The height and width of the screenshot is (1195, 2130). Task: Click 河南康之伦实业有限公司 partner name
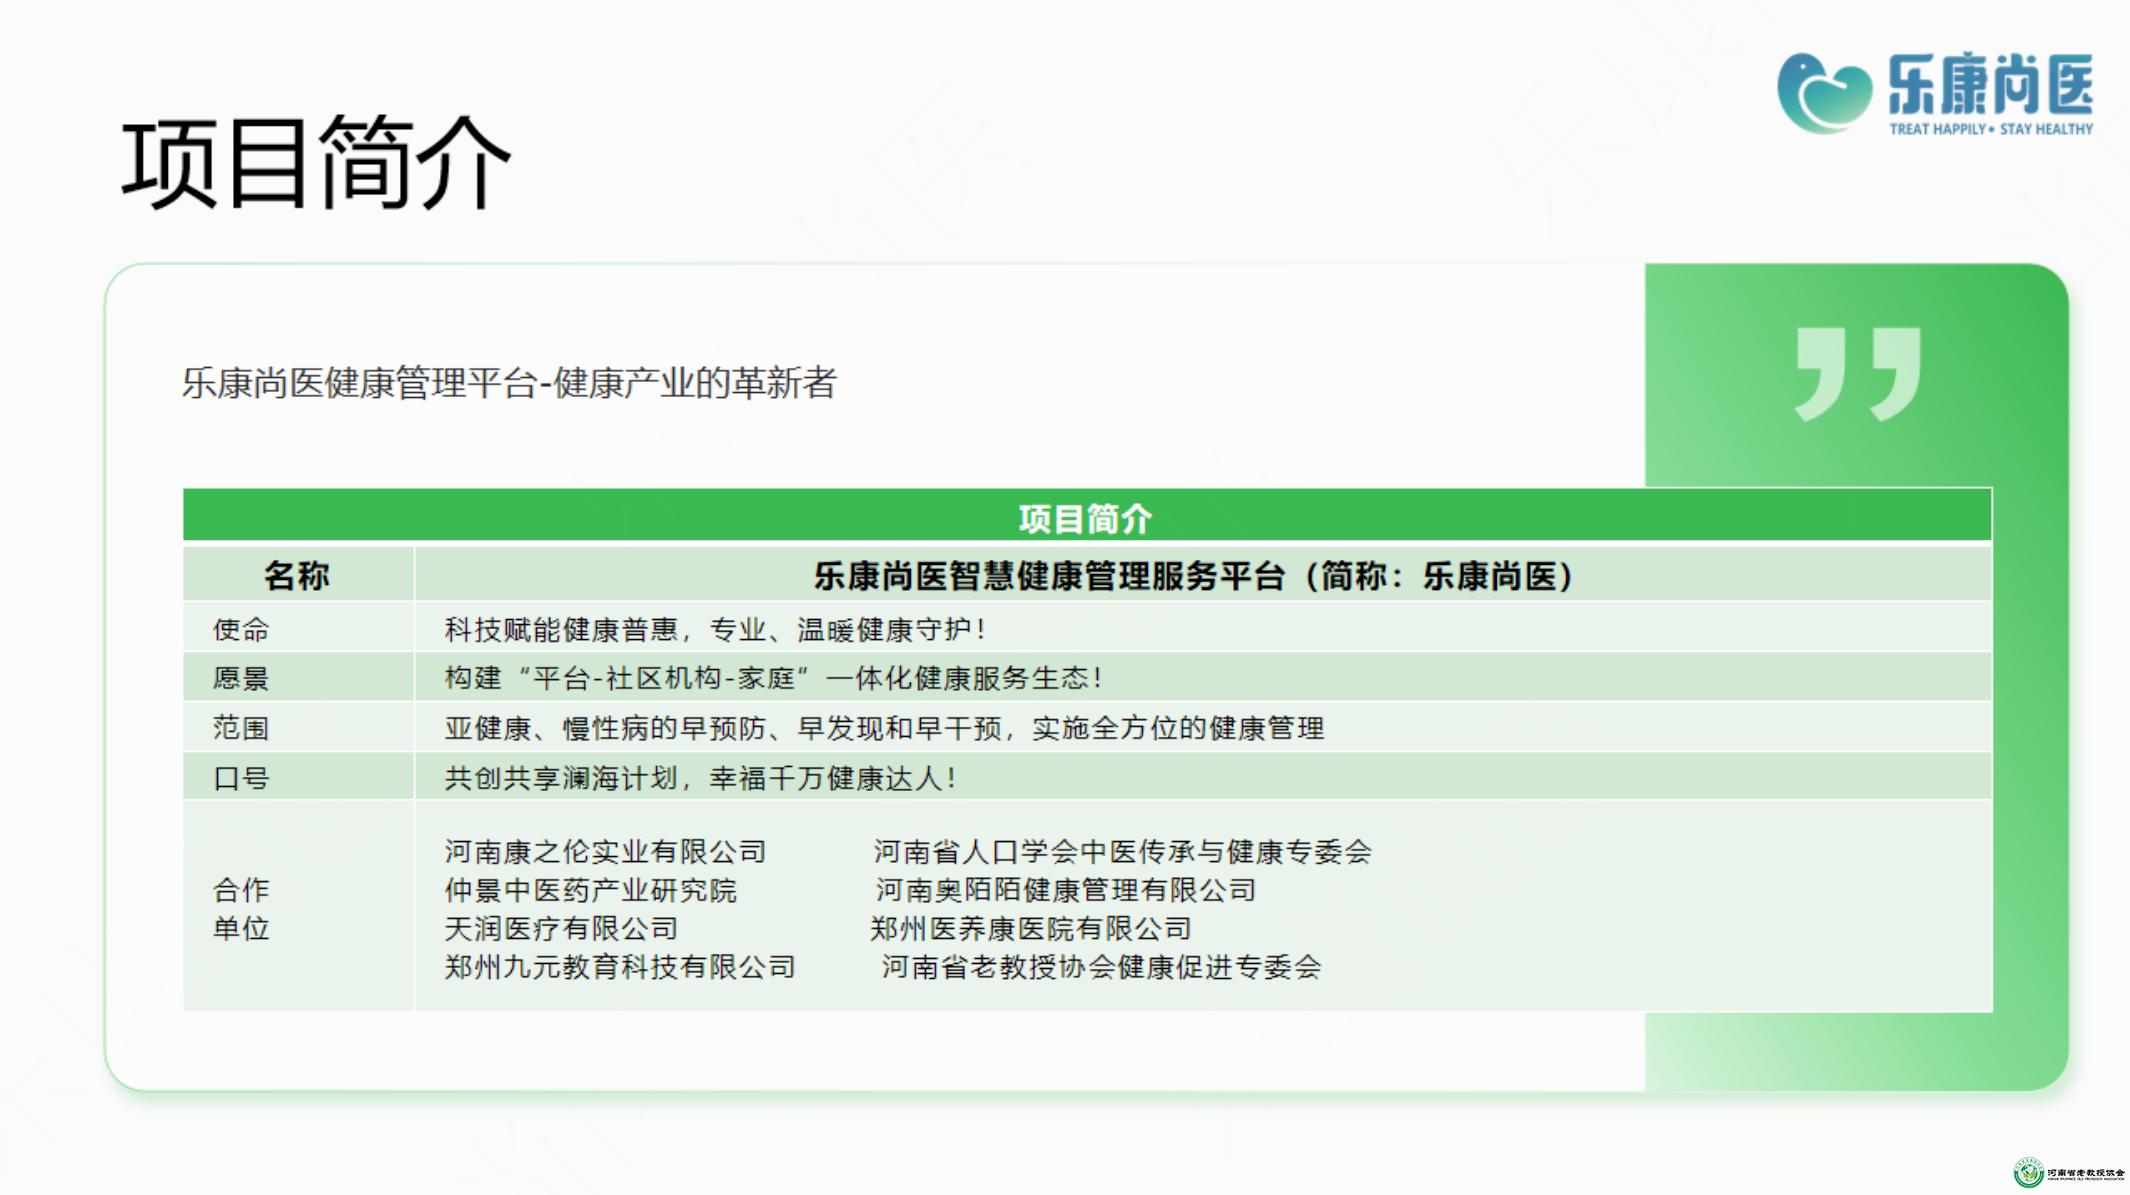click(605, 851)
